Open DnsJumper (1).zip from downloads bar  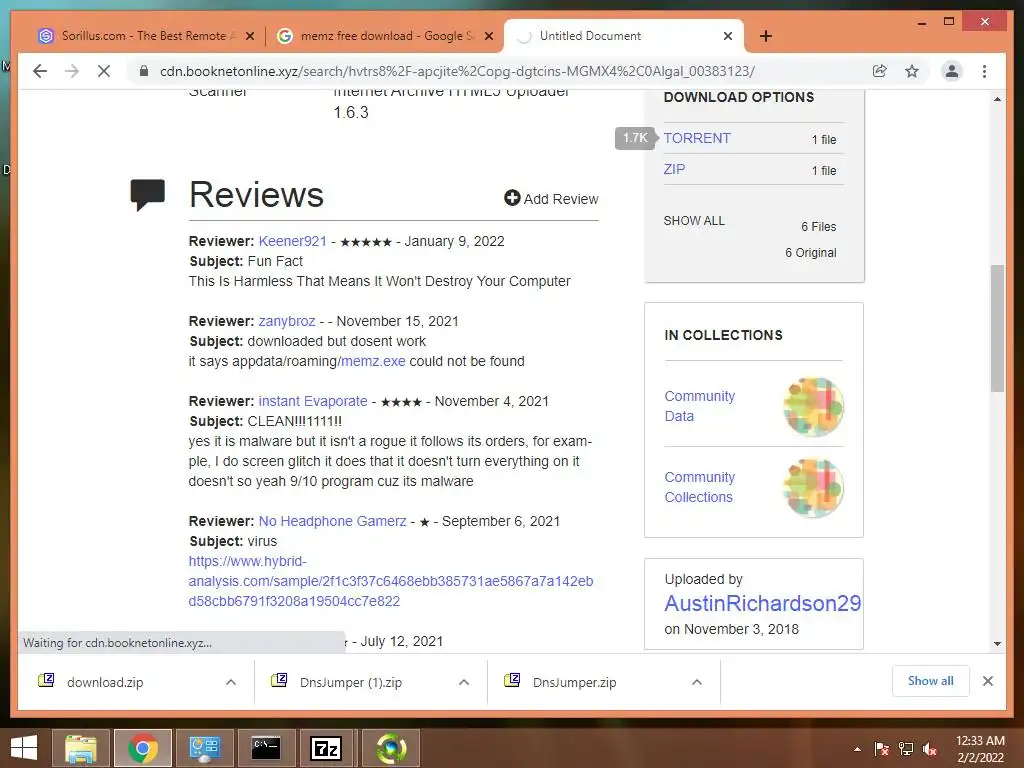tap(351, 682)
